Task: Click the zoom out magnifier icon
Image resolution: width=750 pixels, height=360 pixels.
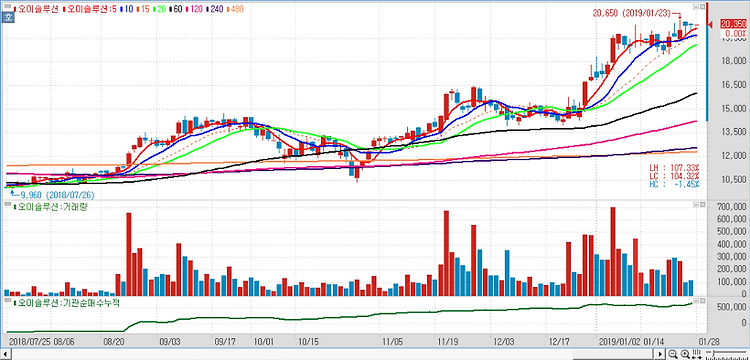Action: point(673,354)
